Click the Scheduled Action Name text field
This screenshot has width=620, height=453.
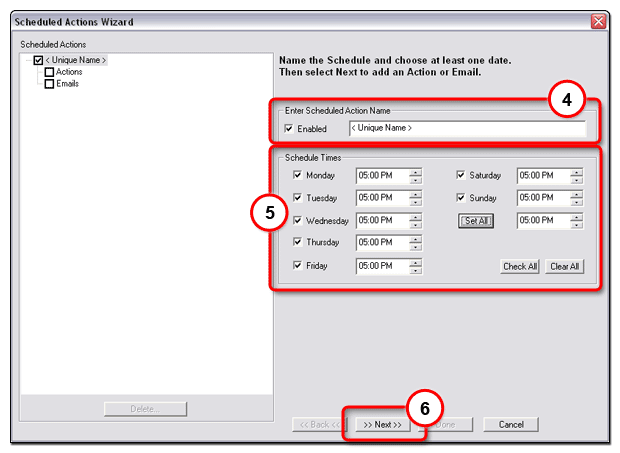[x=467, y=128]
